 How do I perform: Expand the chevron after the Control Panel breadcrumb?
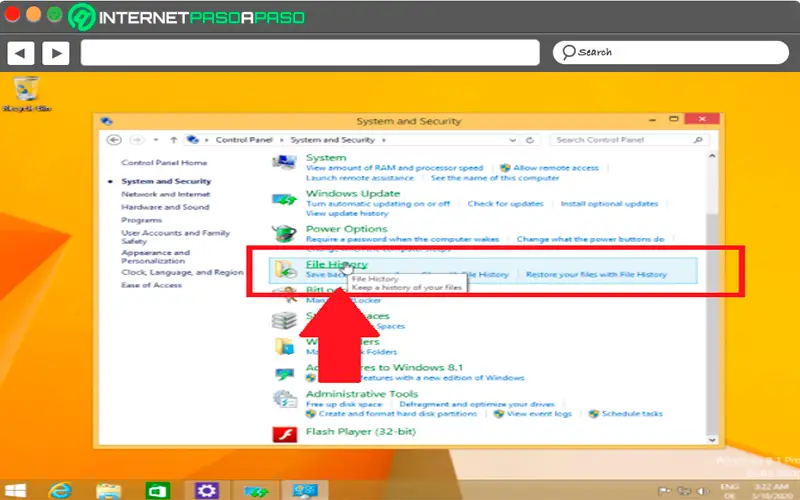pyautogui.click(x=281, y=140)
